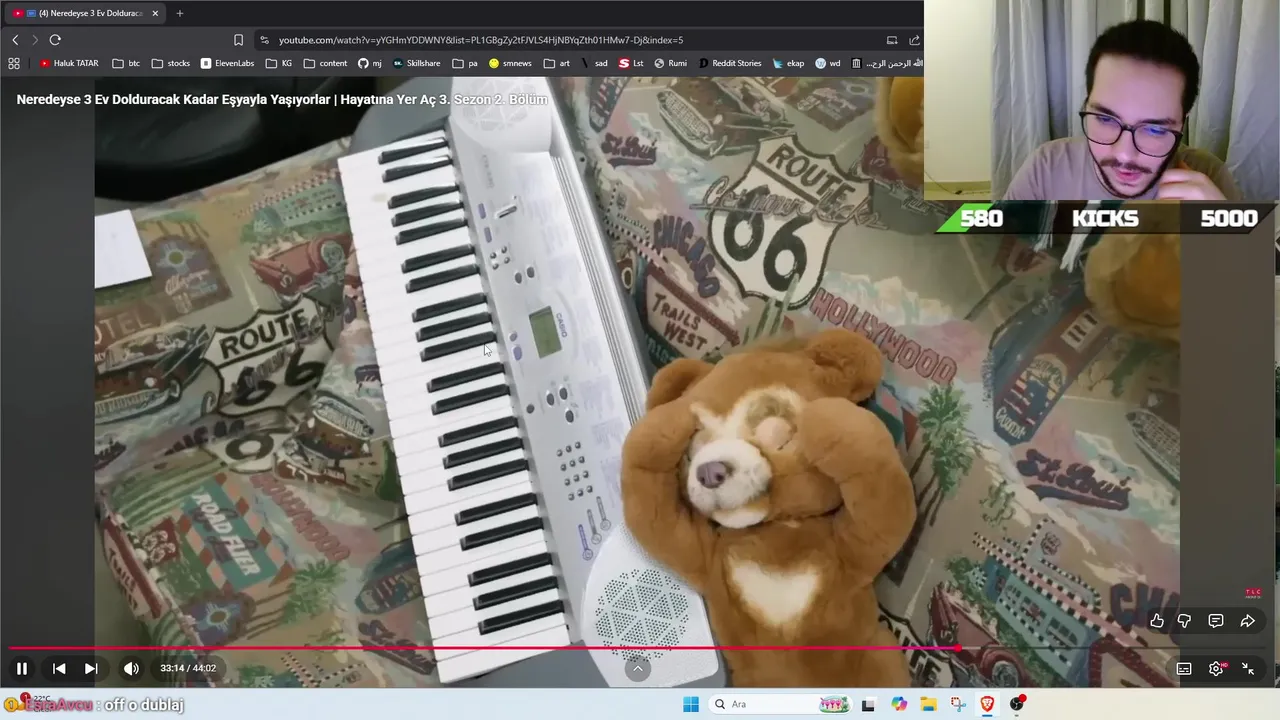Pause the YouTube video

[22, 669]
